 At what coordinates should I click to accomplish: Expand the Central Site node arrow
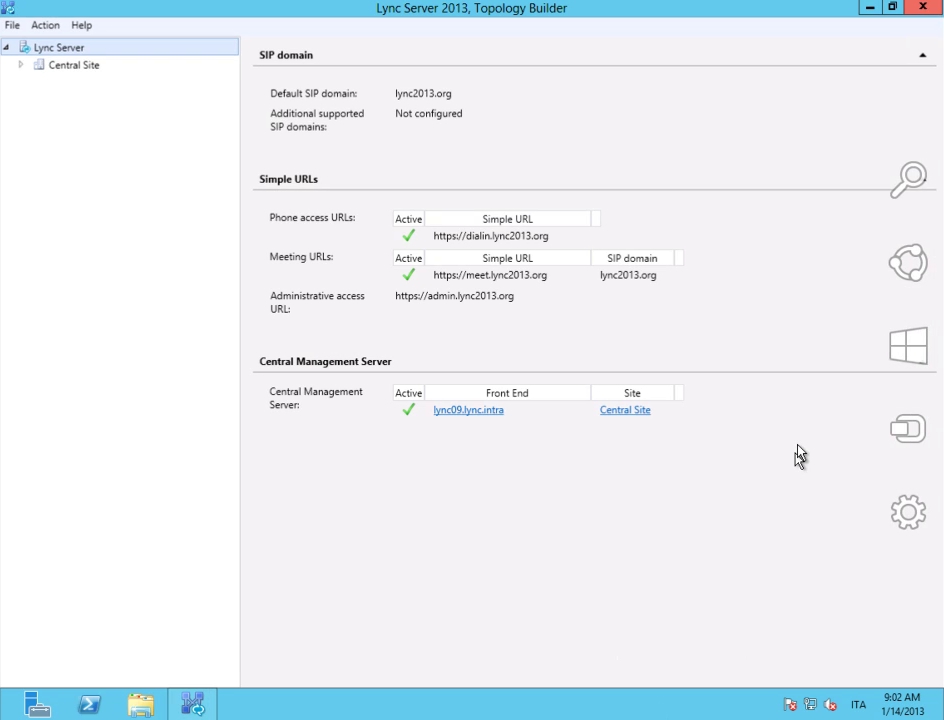20,64
